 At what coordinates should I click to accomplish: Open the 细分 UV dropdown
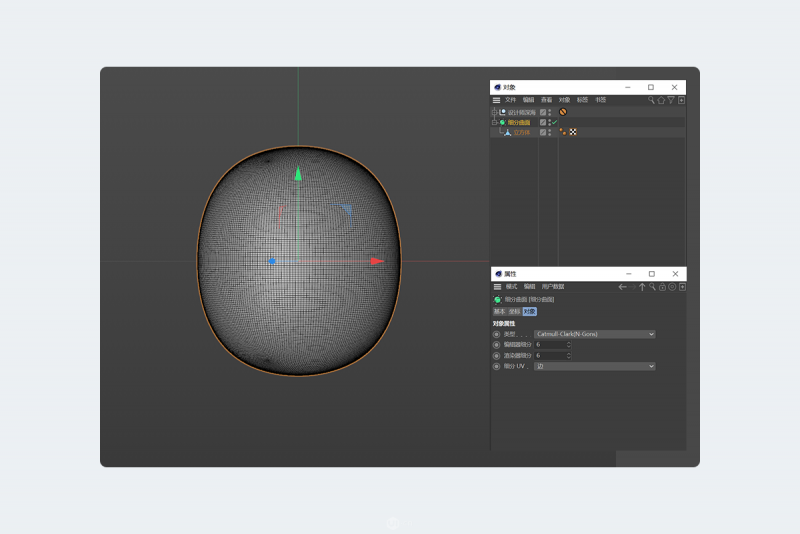[x=594, y=366]
